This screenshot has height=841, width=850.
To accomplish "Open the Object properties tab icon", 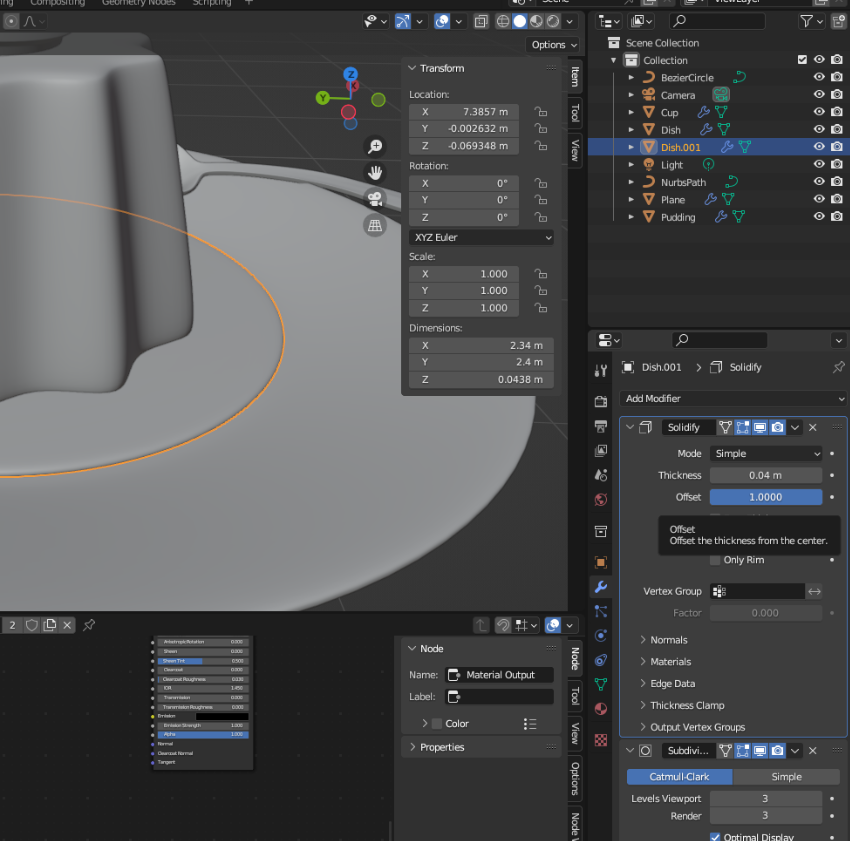I will [601, 562].
